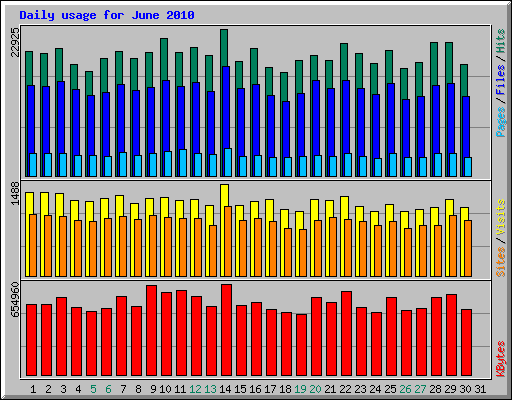Click day label 22 on the axis
Viewport: 512px width, 400px height.
[345, 389]
